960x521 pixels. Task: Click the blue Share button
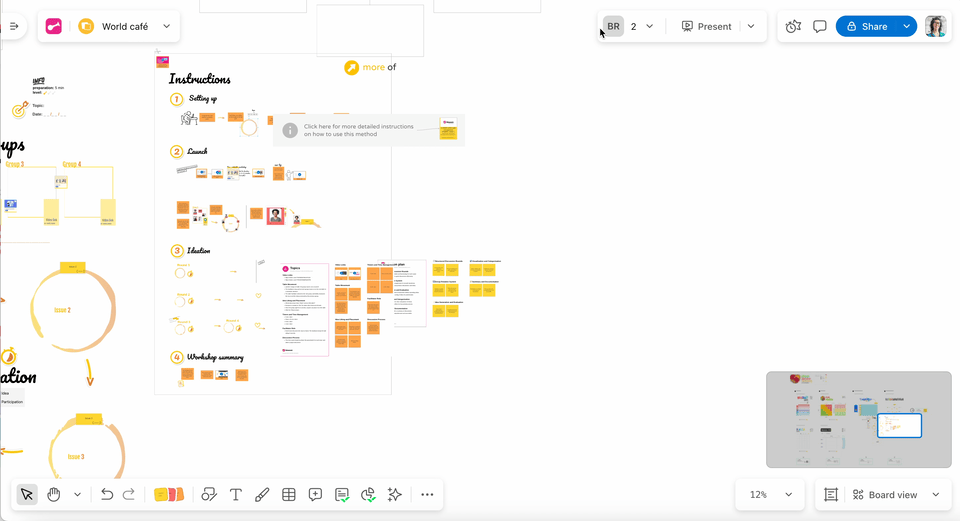pos(866,26)
